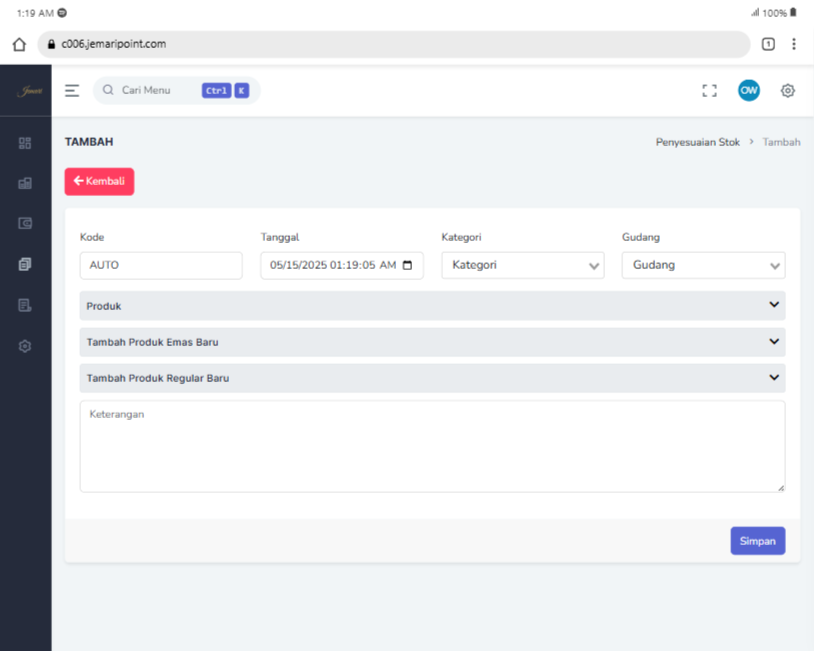
Task: Open the date picker calendar icon
Action: coord(408,266)
